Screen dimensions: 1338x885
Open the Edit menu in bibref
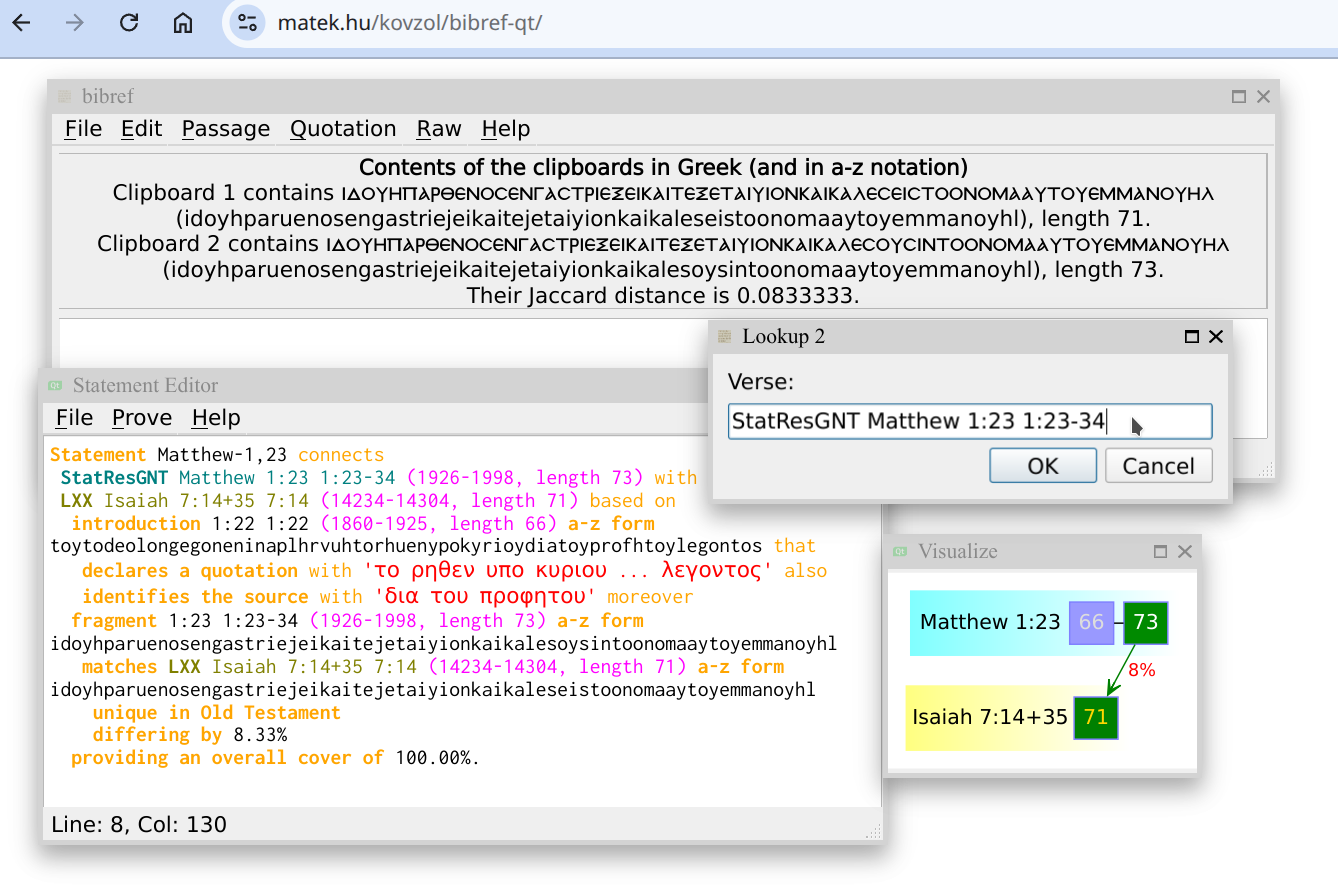[141, 129]
